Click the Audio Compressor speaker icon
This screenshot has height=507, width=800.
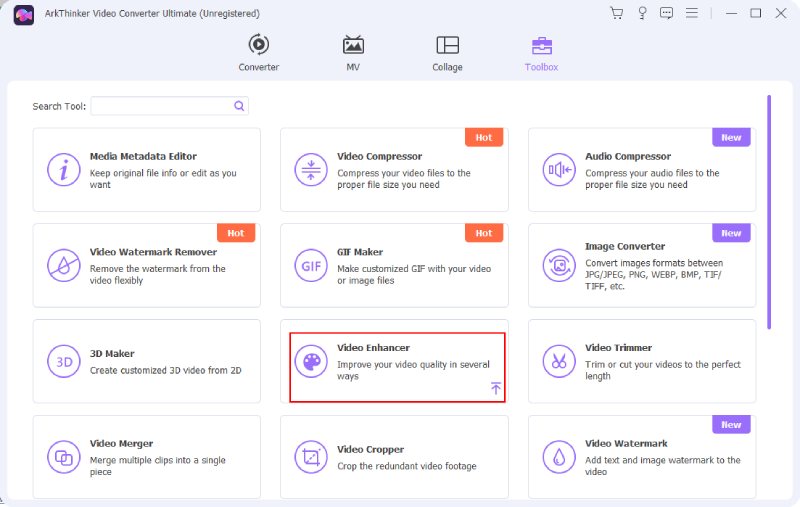[559, 170]
